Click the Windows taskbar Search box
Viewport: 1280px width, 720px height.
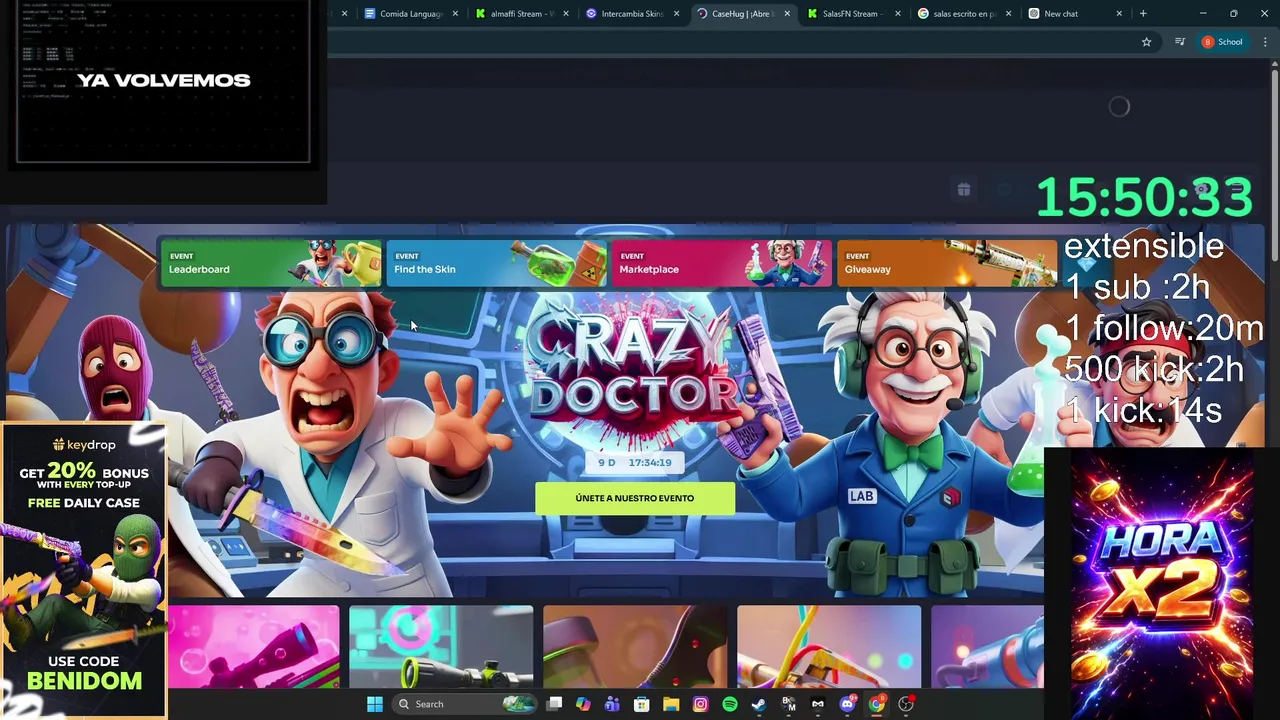[463, 704]
